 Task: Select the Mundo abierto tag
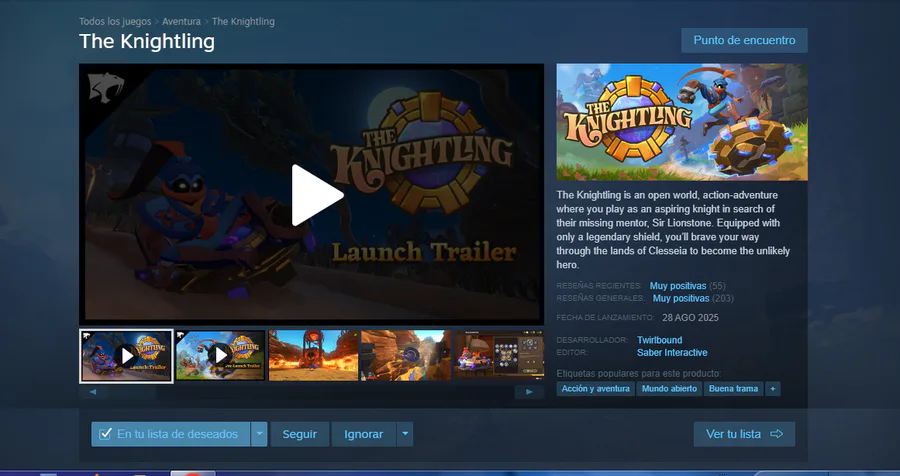pos(669,389)
